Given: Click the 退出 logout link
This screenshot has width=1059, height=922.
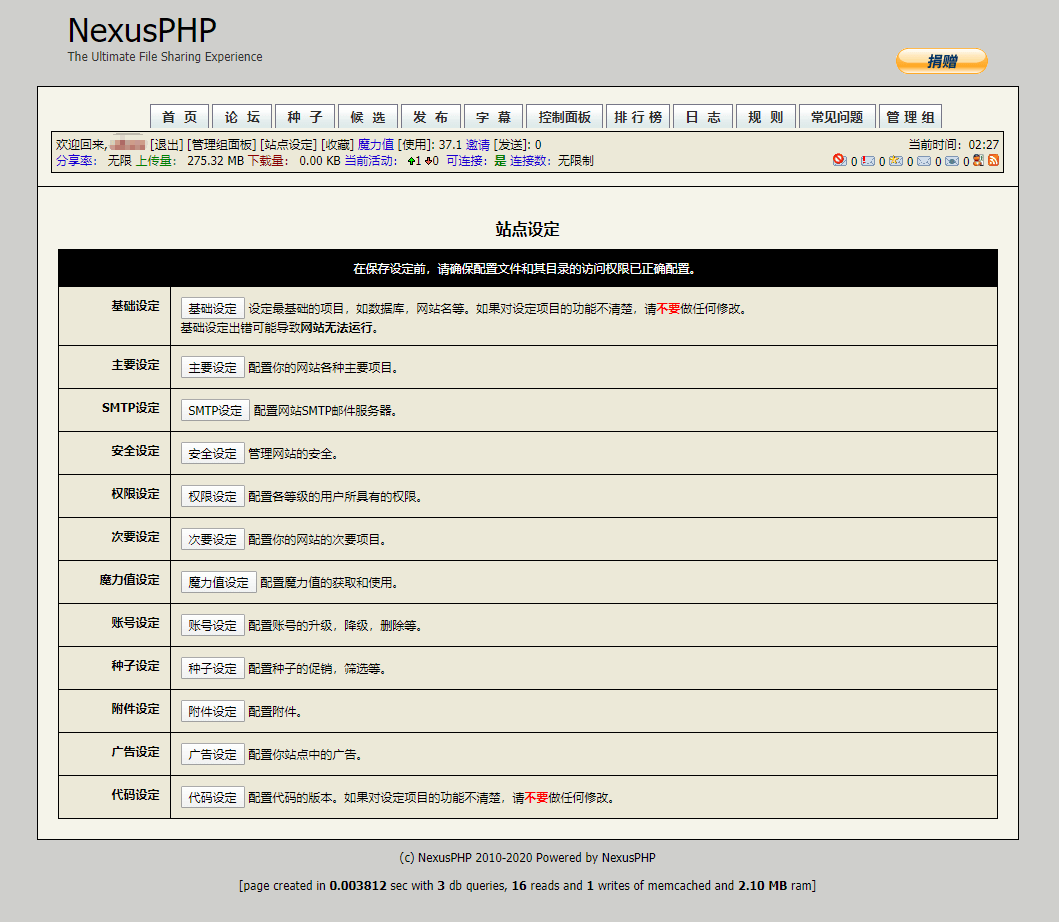Looking at the screenshot, I should pyautogui.click(x=166, y=145).
